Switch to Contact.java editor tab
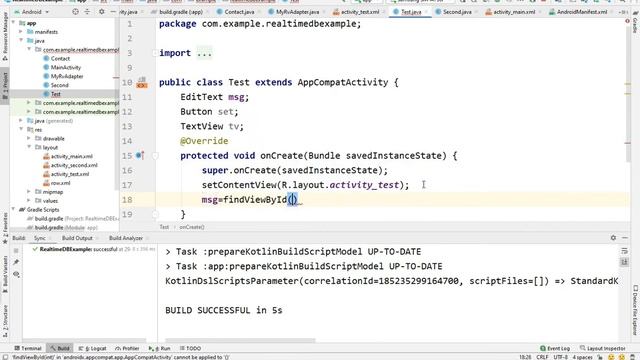The width and height of the screenshot is (640, 360). 239,12
